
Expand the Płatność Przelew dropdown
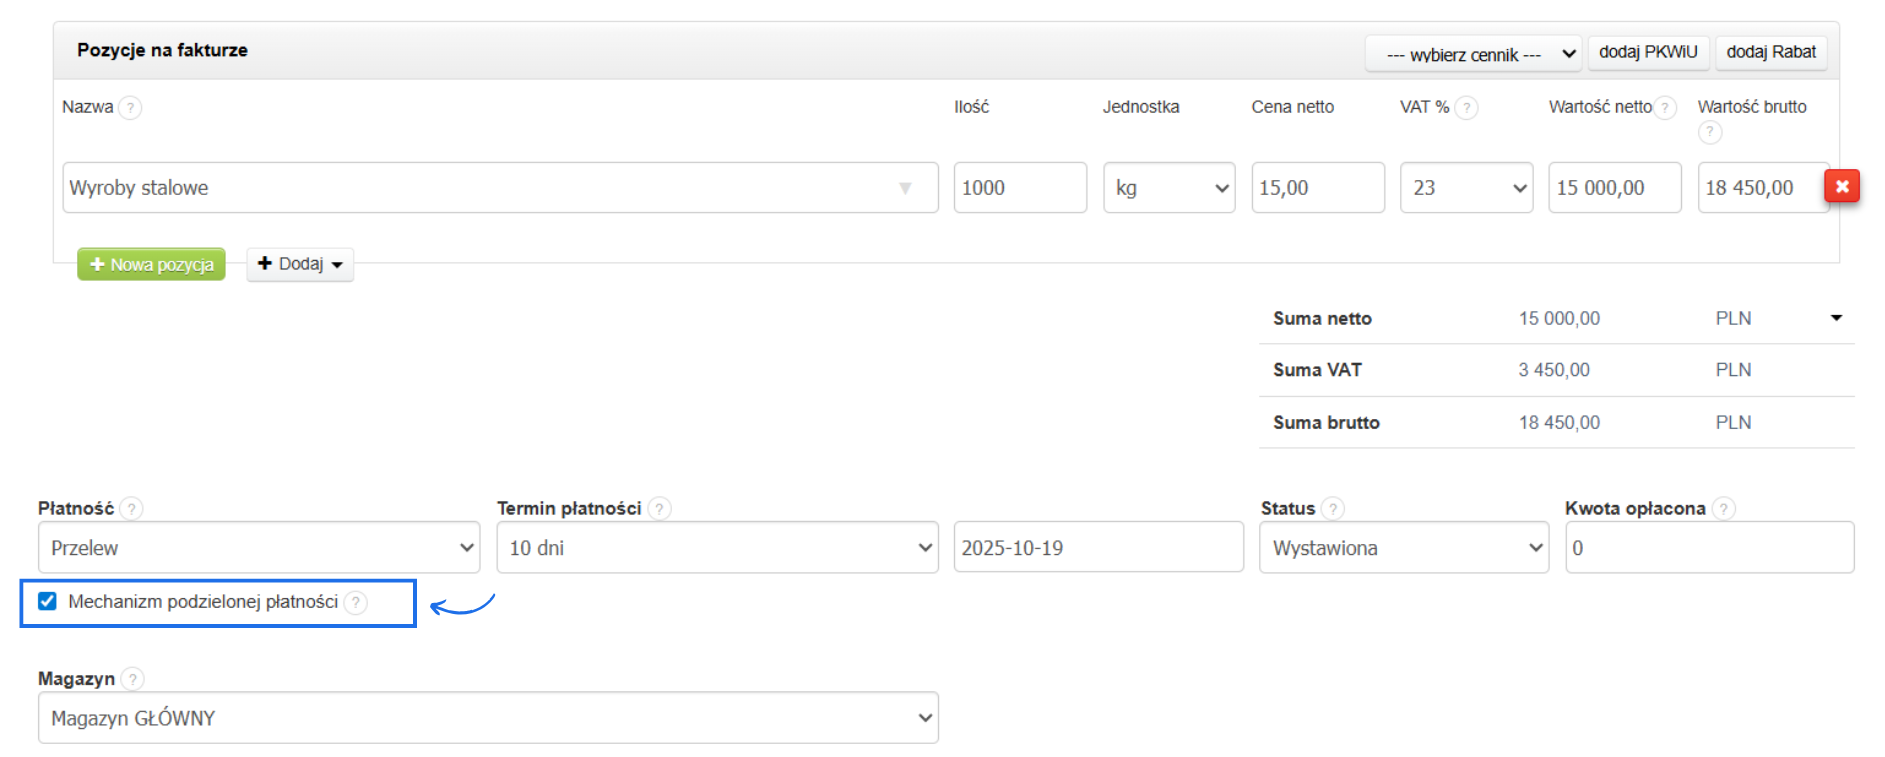(x=259, y=548)
